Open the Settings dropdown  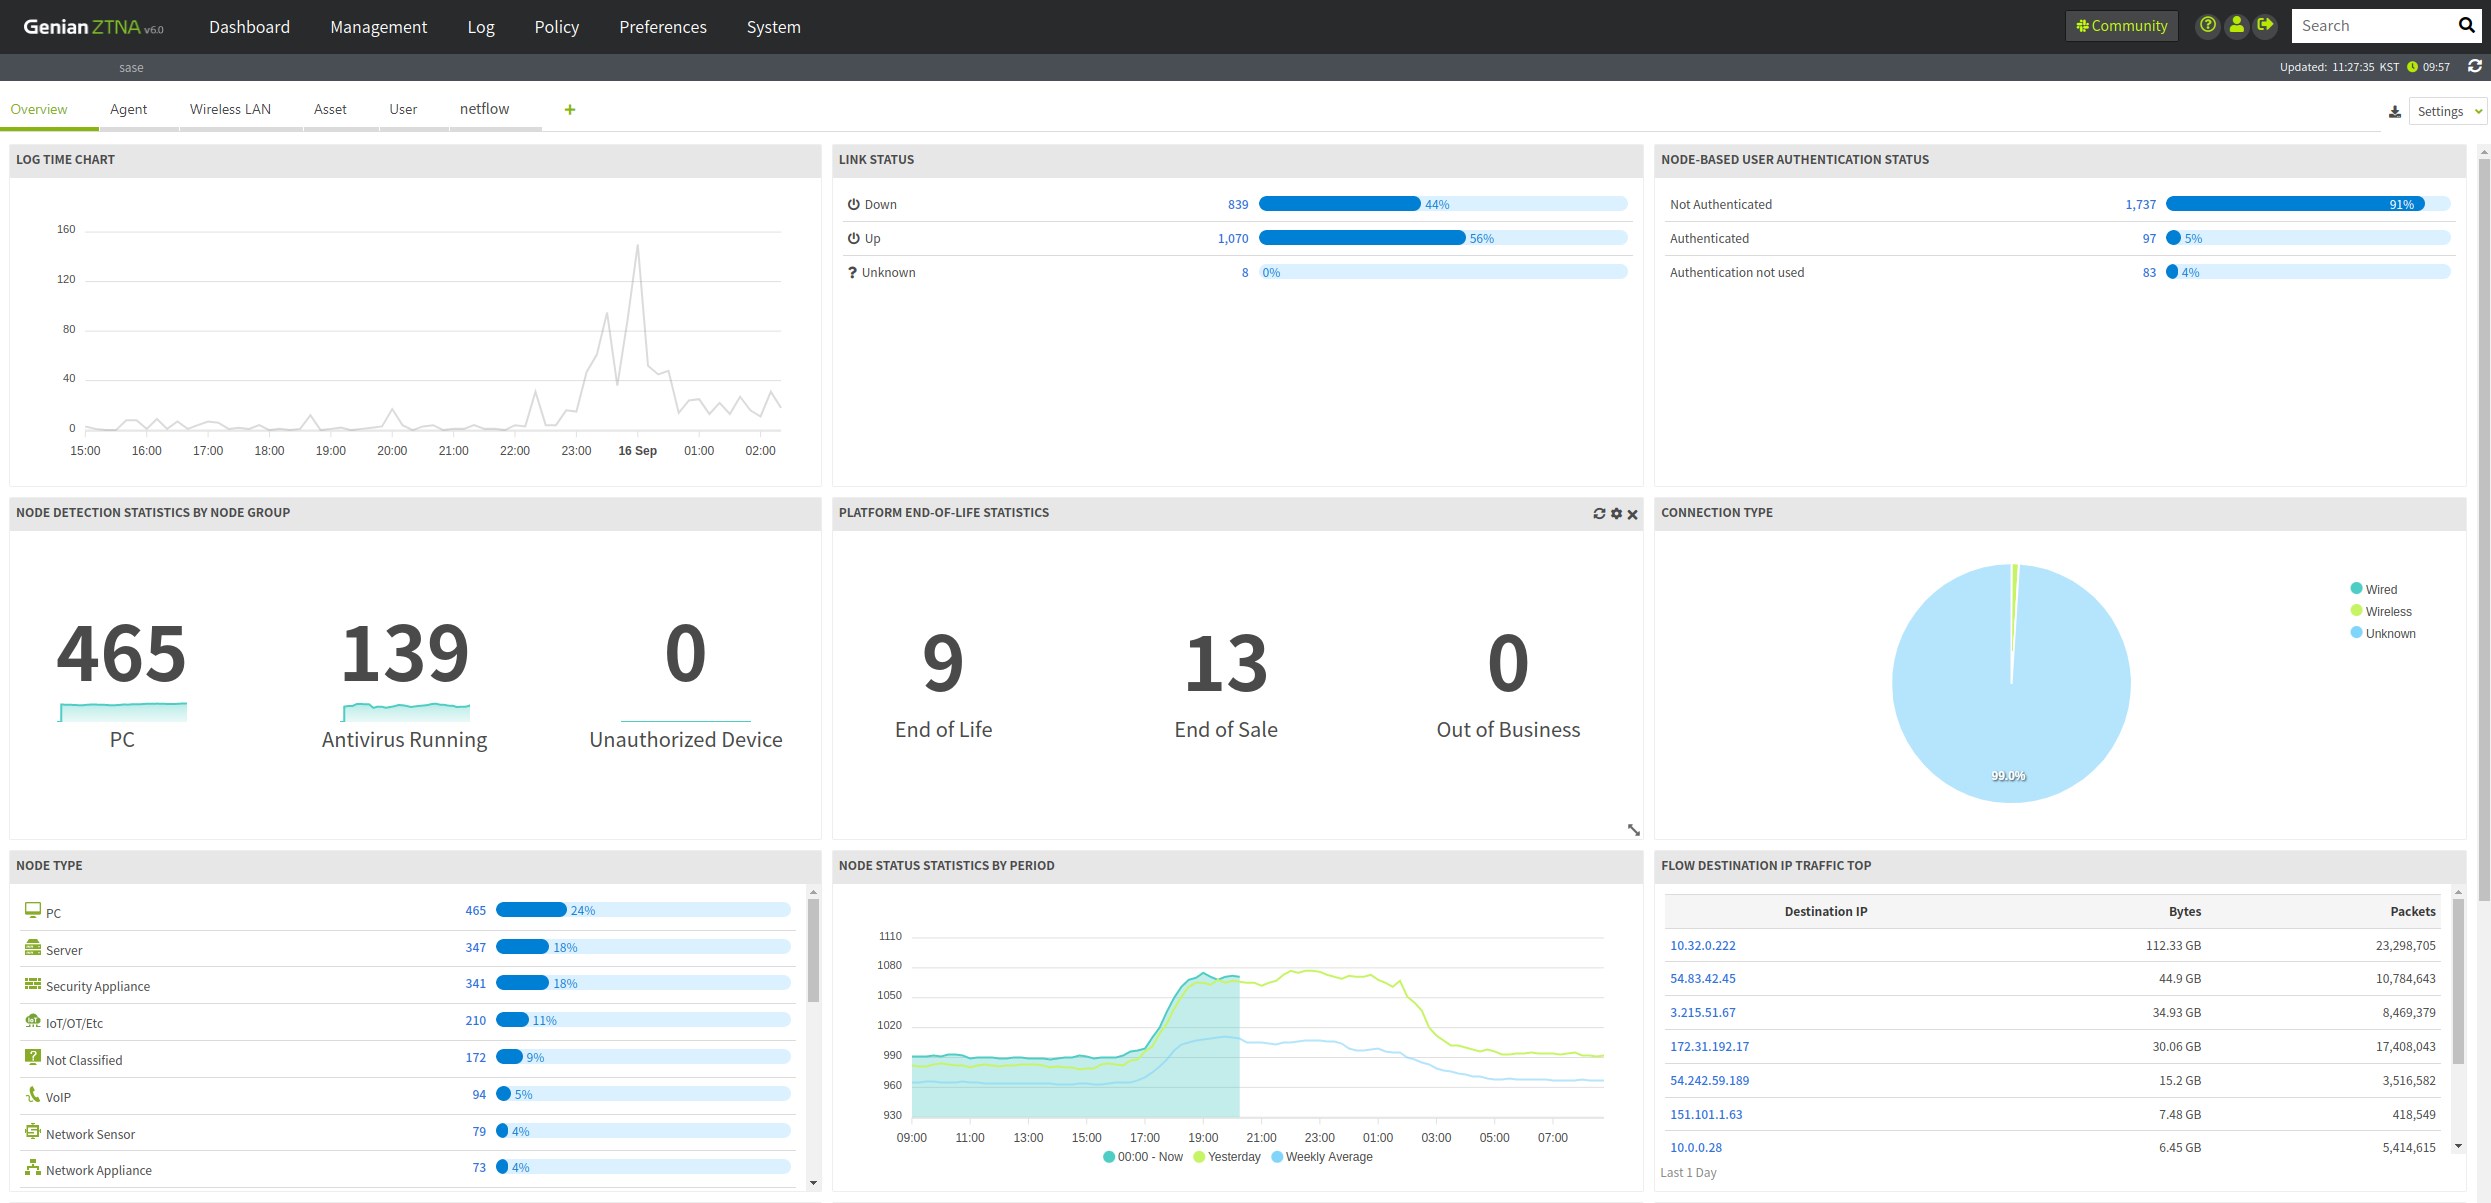pyautogui.click(x=2447, y=112)
